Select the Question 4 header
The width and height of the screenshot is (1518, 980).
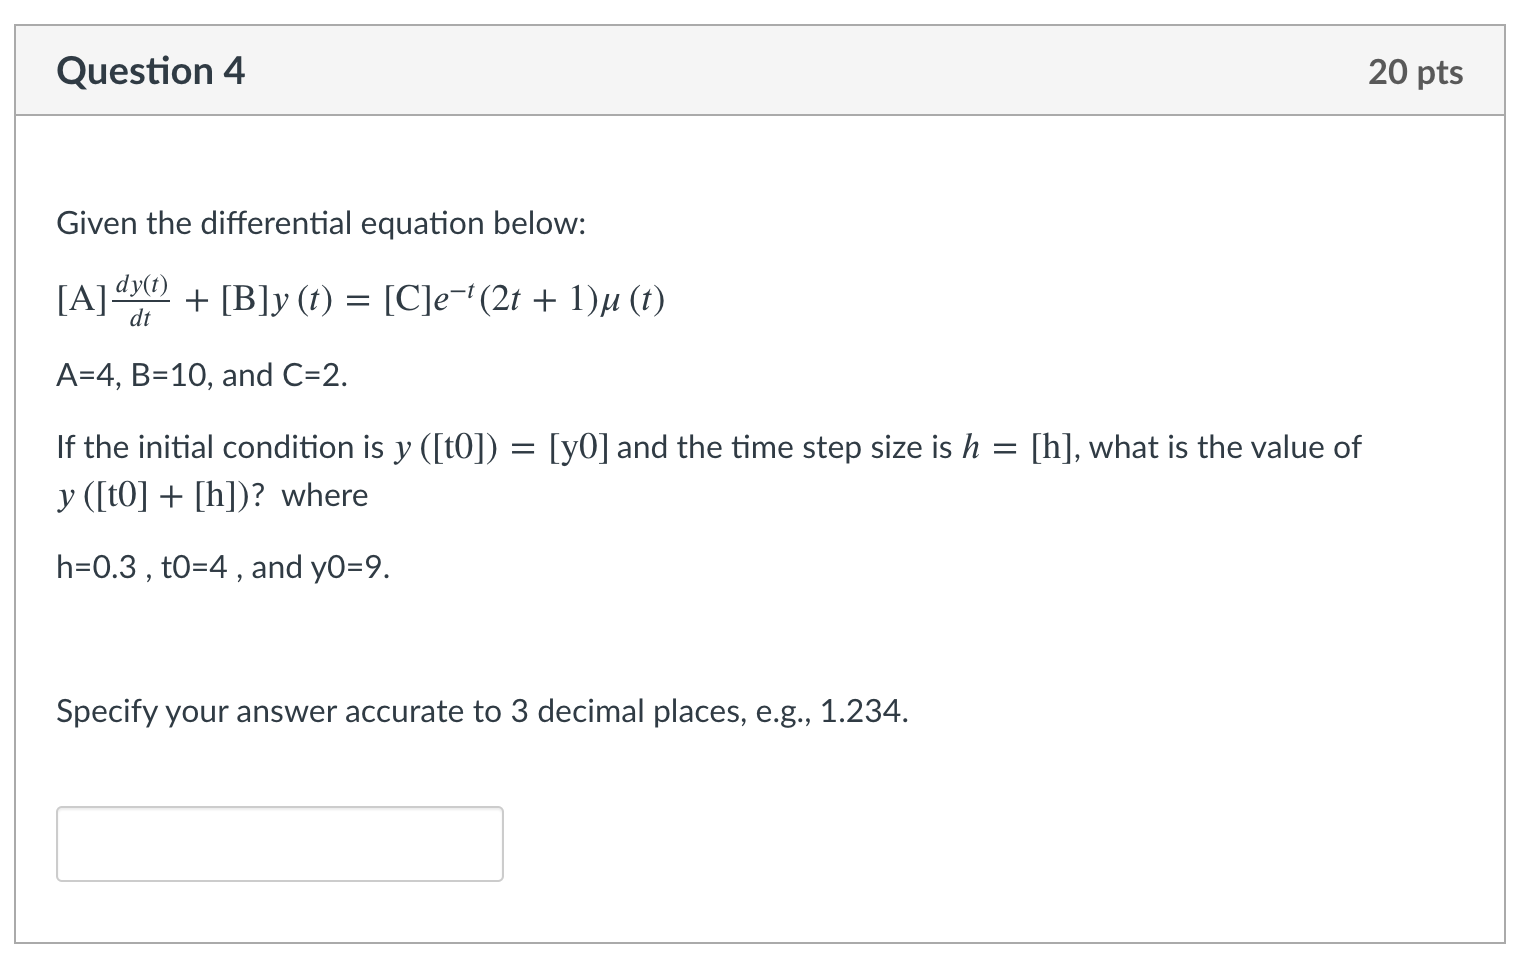click(x=151, y=70)
